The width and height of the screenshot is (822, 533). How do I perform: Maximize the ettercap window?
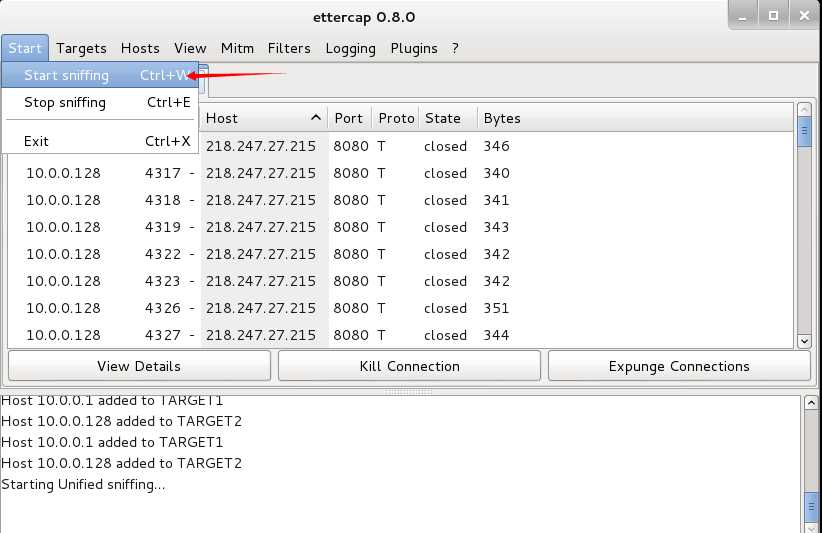click(773, 16)
